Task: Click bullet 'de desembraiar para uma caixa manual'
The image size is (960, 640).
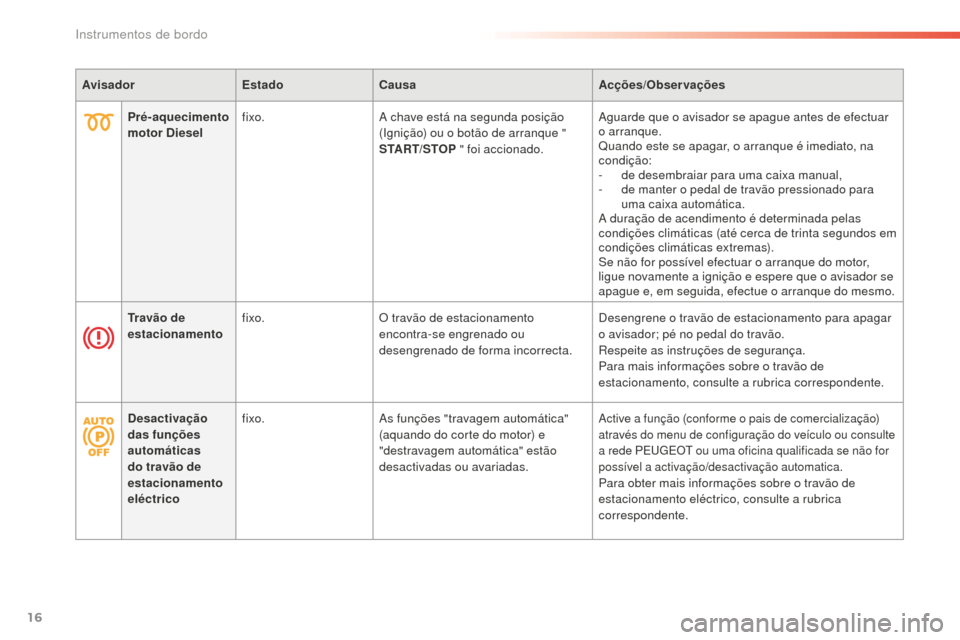Action: pyautogui.click(x=731, y=175)
